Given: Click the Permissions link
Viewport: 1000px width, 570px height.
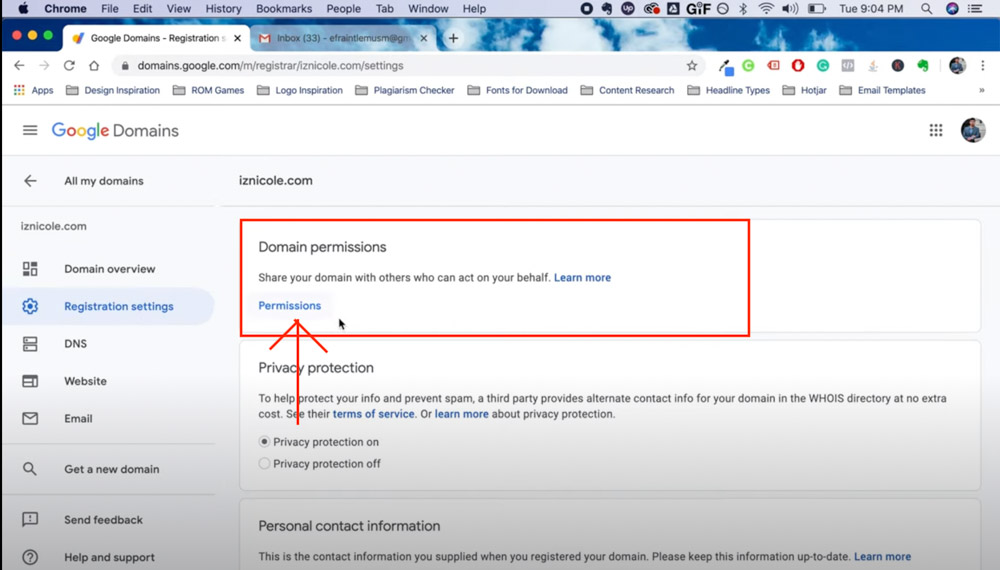Looking at the screenshot, I should 290,306.
